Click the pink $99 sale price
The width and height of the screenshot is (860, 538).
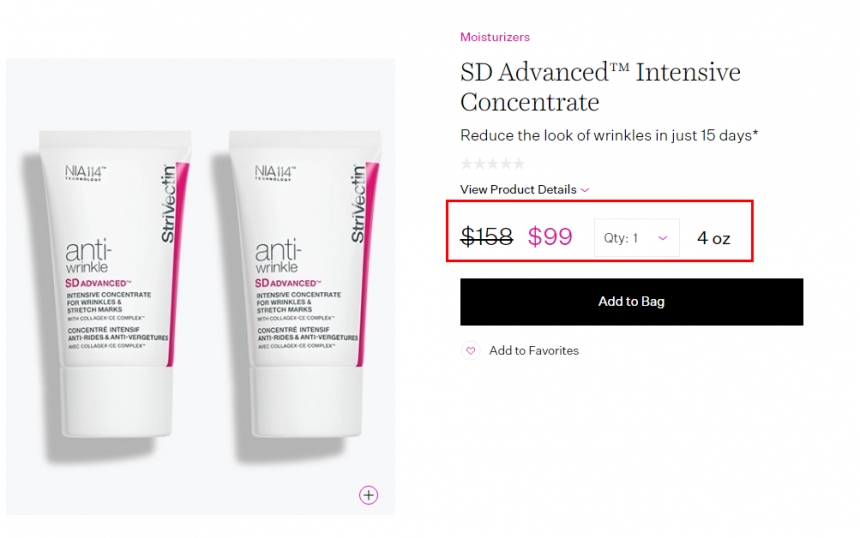click(x=550, y=236)
